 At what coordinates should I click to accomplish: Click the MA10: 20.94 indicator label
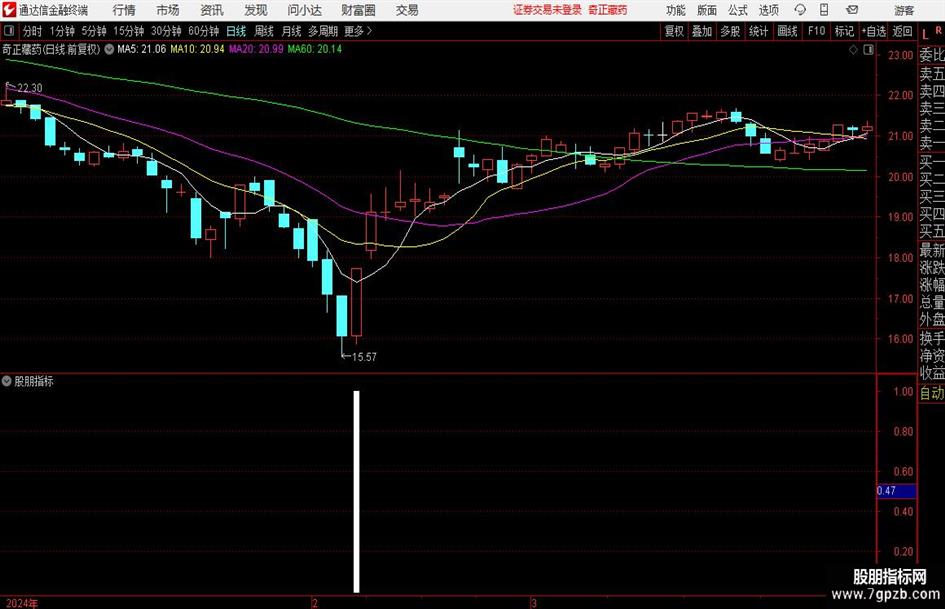coord(198,49)
